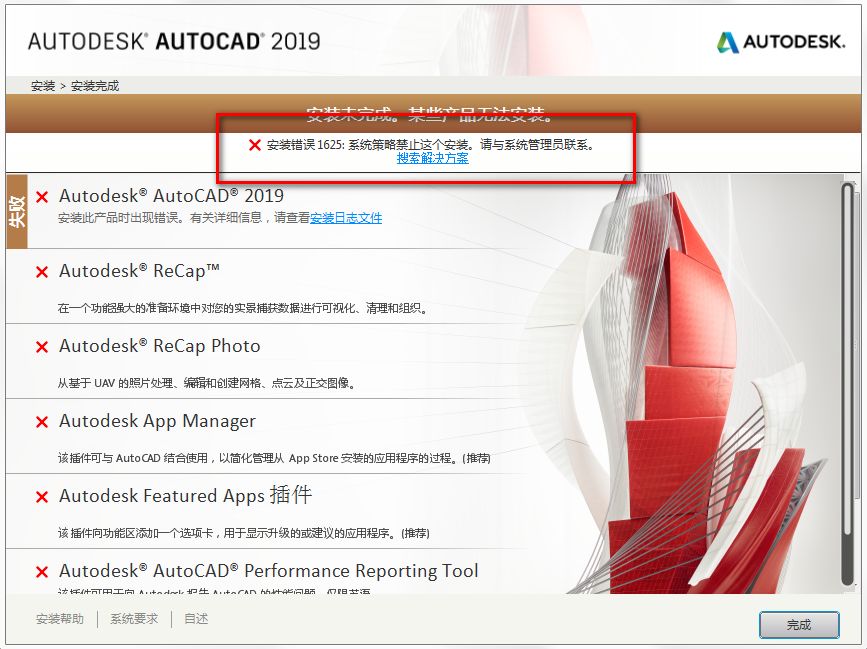
Task: Click 安装完成 in the breadcrumb
Action: click(95, 86)
